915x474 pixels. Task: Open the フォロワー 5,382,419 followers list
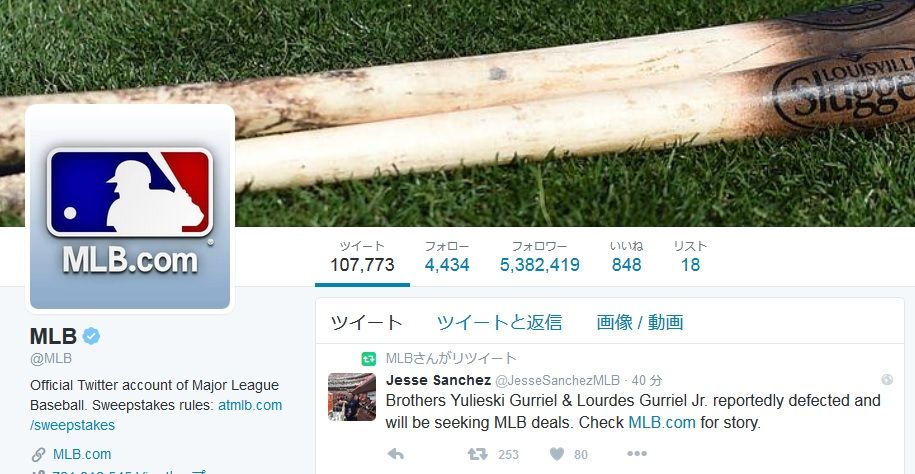540,257
